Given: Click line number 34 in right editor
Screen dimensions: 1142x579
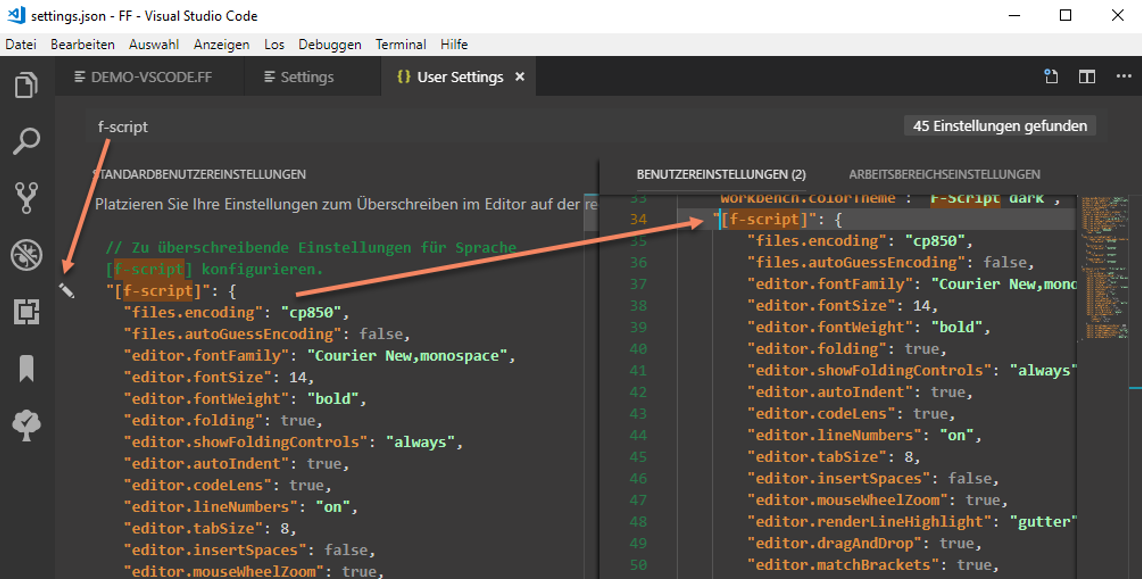Looking at the screenshot, I should coord(638,219).
